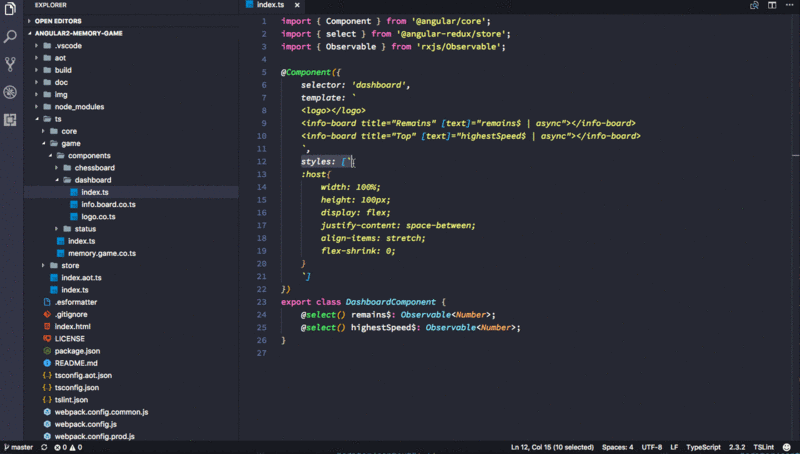The image size is (800, 454).
Task: Click the feedback smiley icon
Action: click(787, 447)
